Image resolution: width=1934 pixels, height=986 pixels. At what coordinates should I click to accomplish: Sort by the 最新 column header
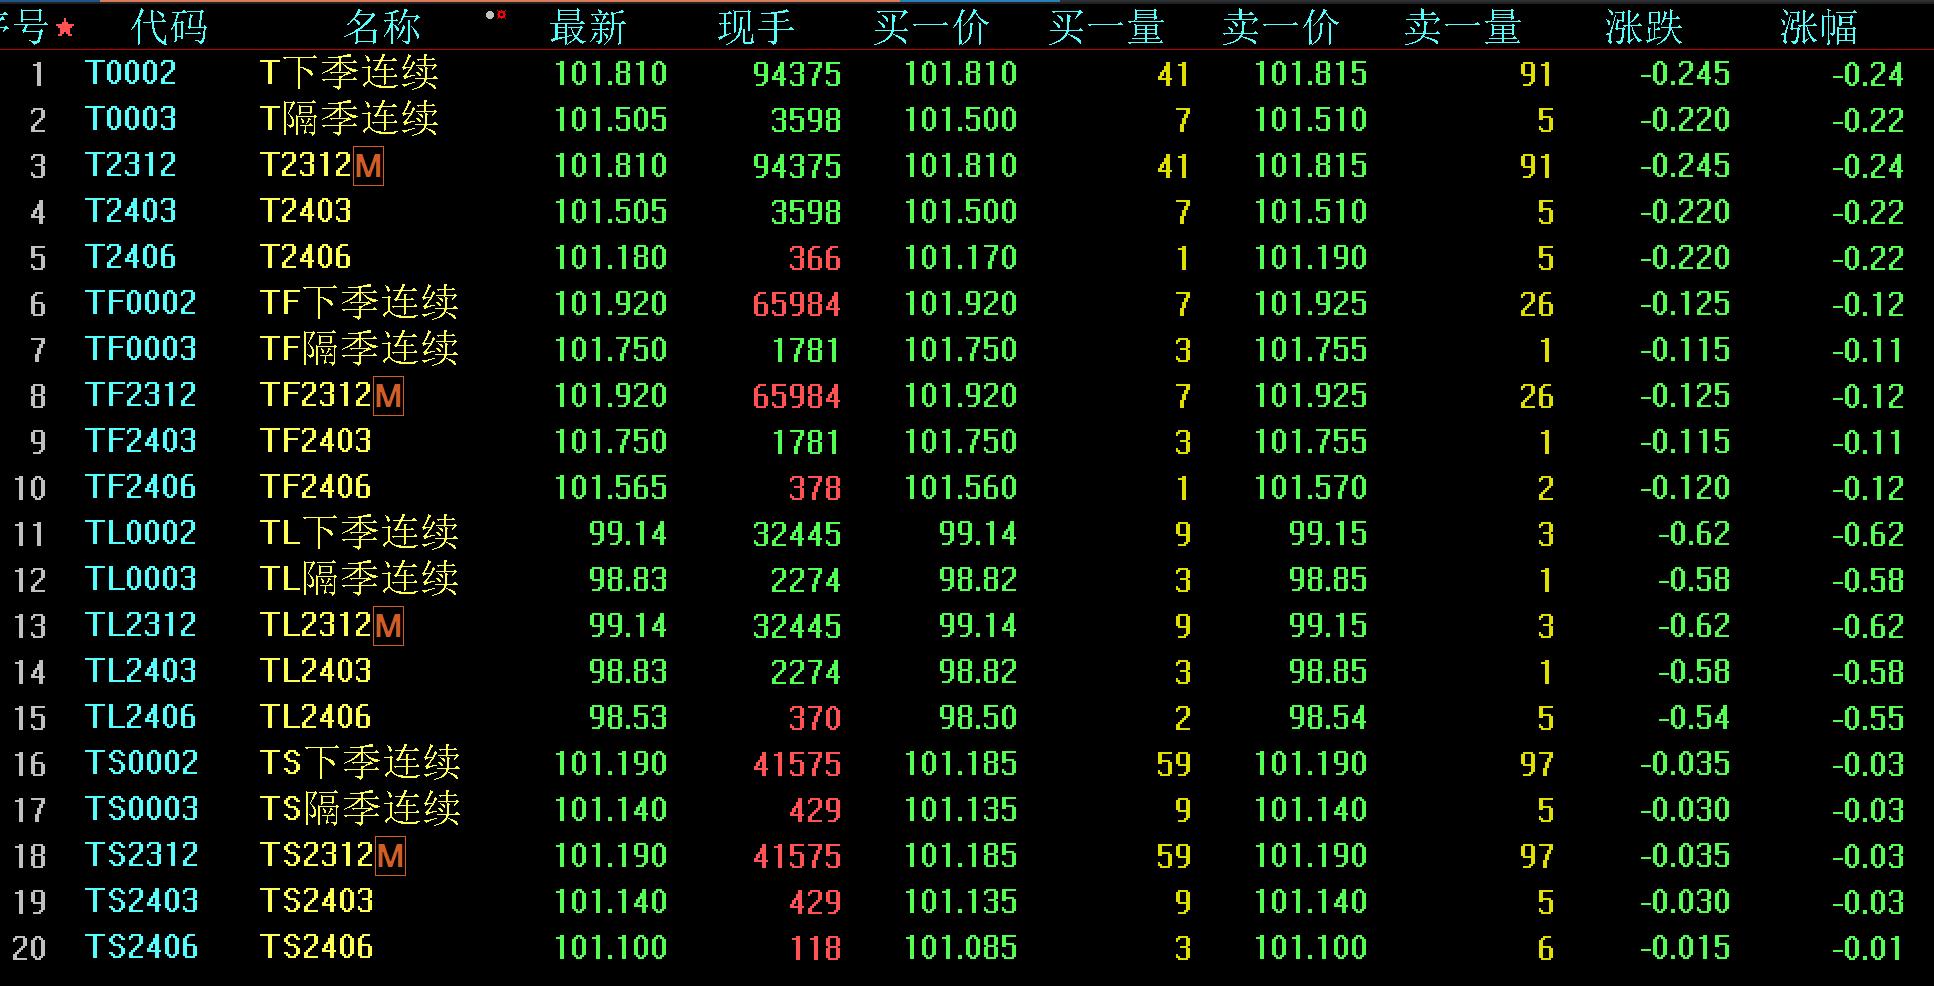point(587,28)
